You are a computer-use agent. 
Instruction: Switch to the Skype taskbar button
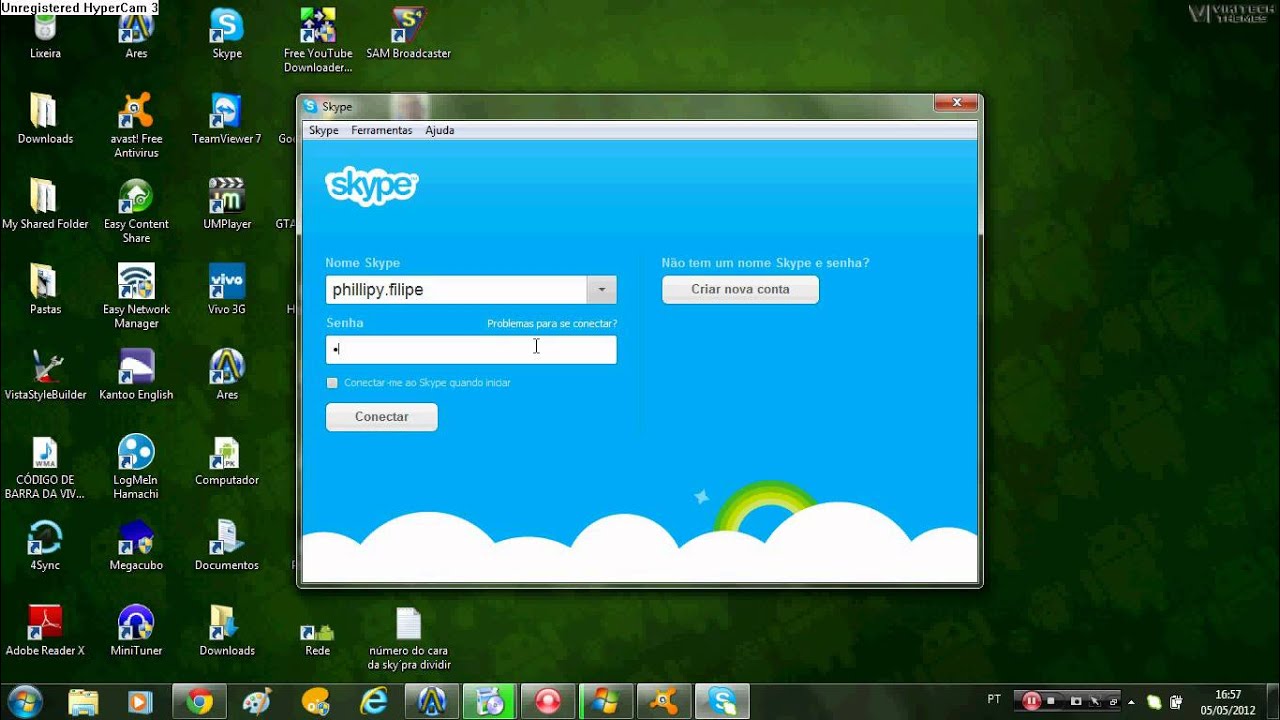(722, 701)
